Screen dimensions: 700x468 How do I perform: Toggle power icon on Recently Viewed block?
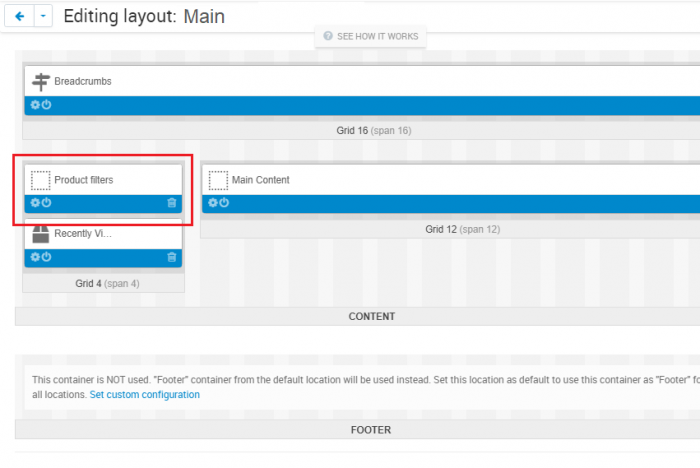pyautogui.click(x=46, y=257)
